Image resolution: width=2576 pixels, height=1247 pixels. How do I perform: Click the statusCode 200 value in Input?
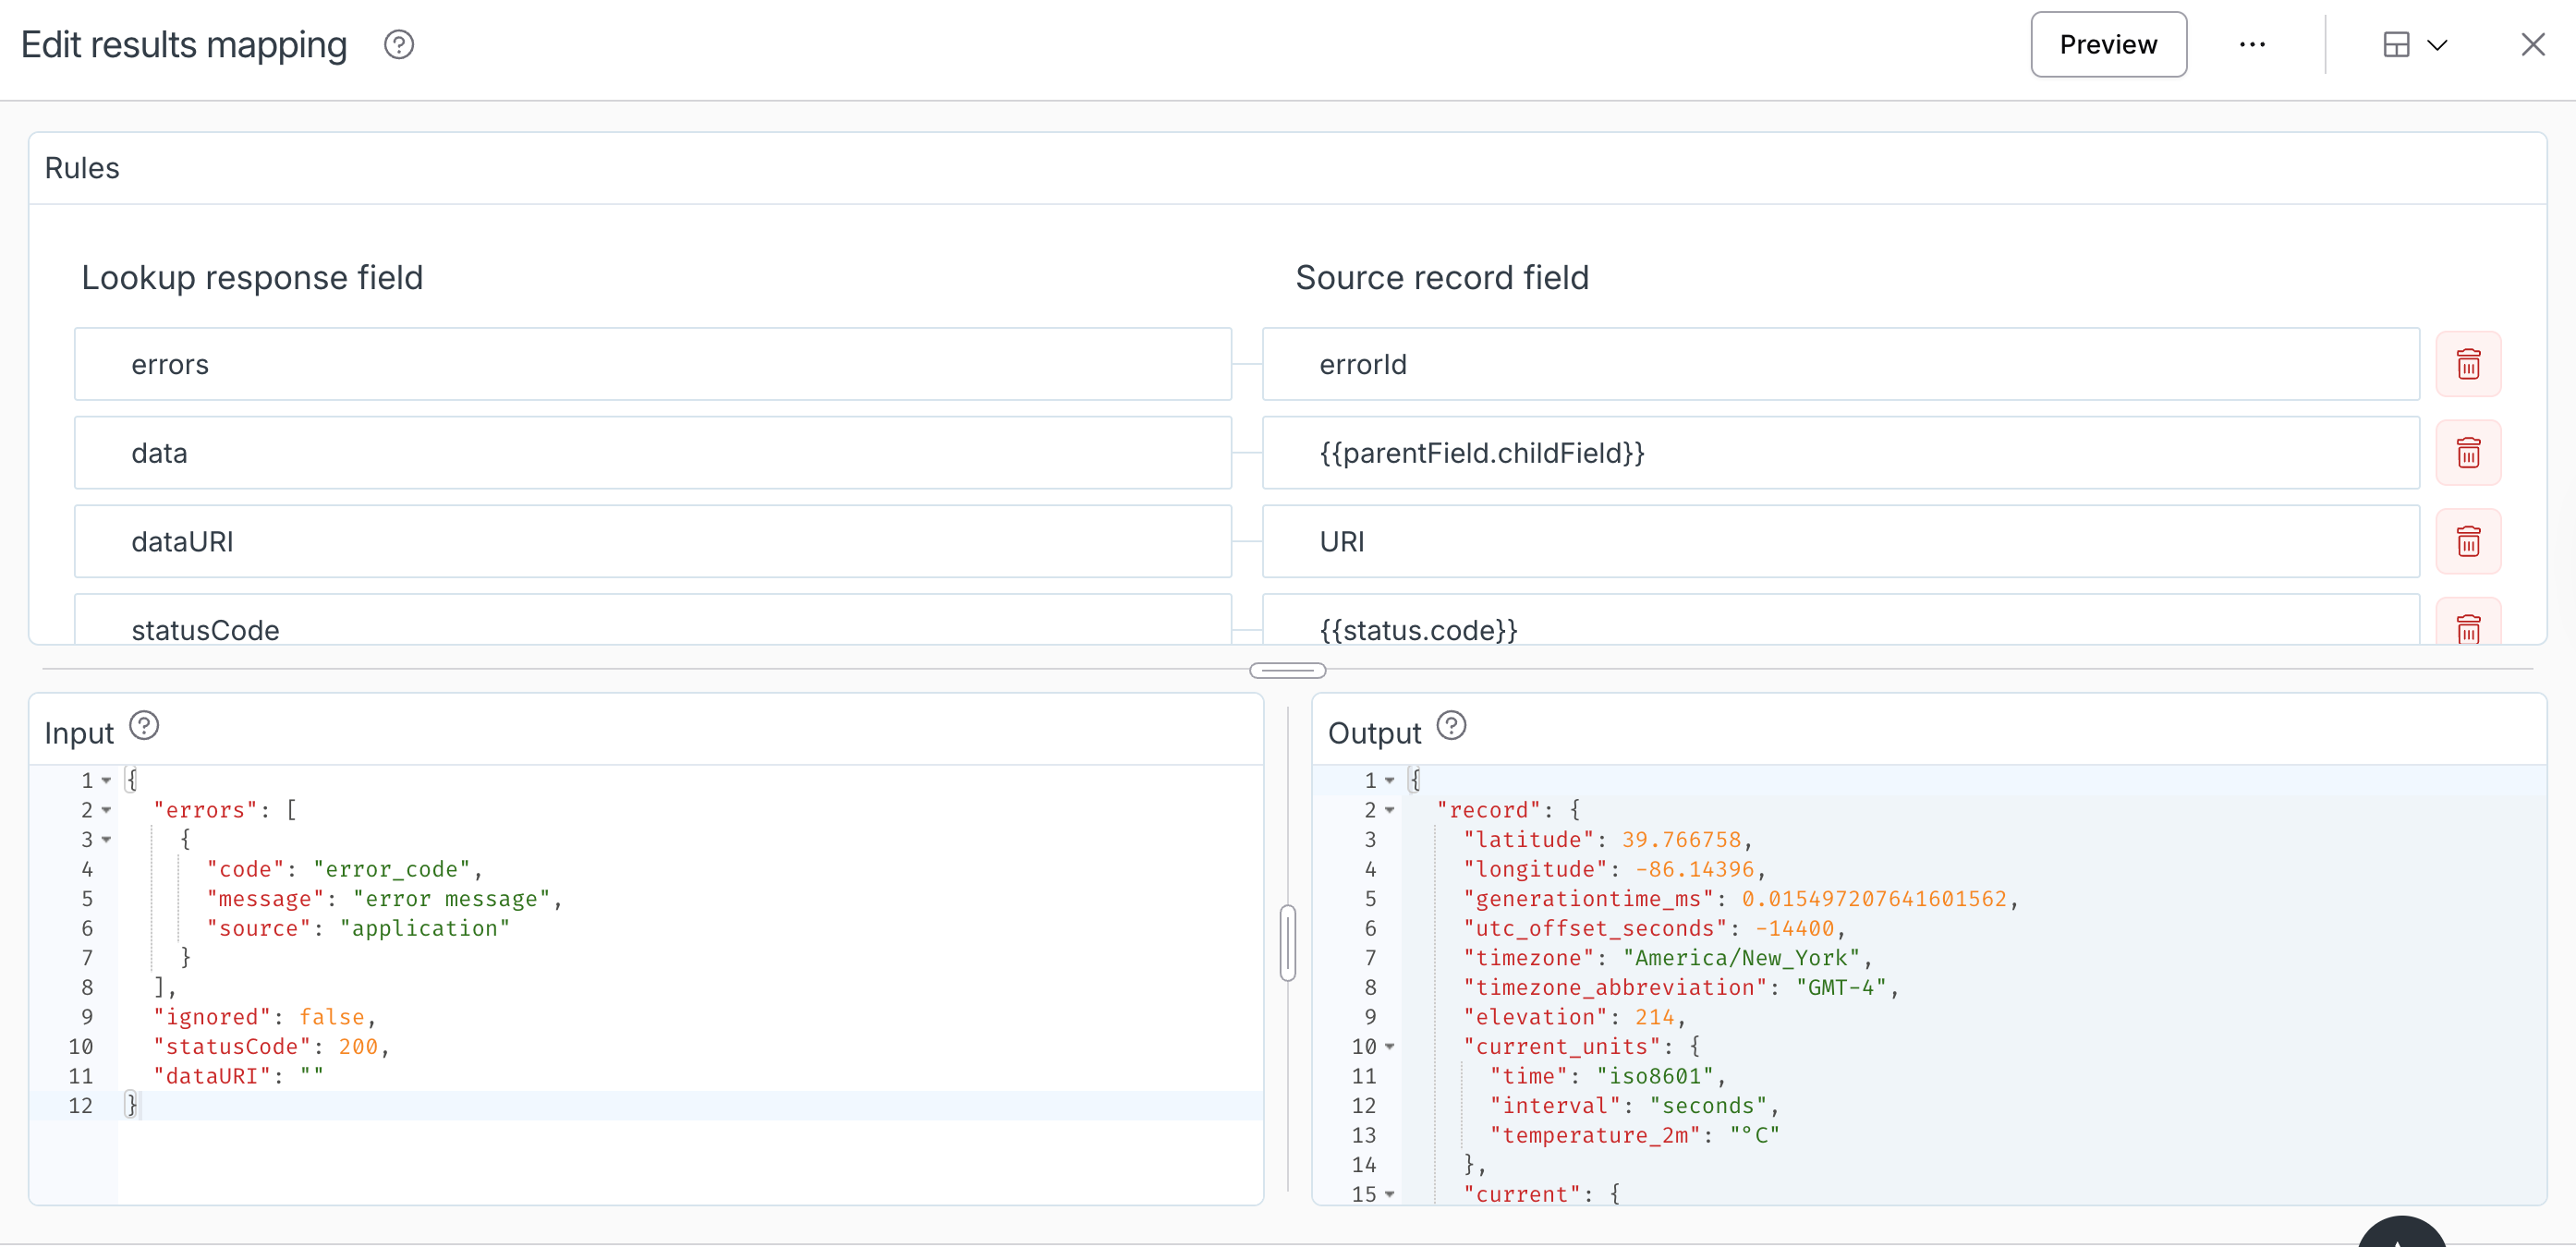click(358, 1047)
